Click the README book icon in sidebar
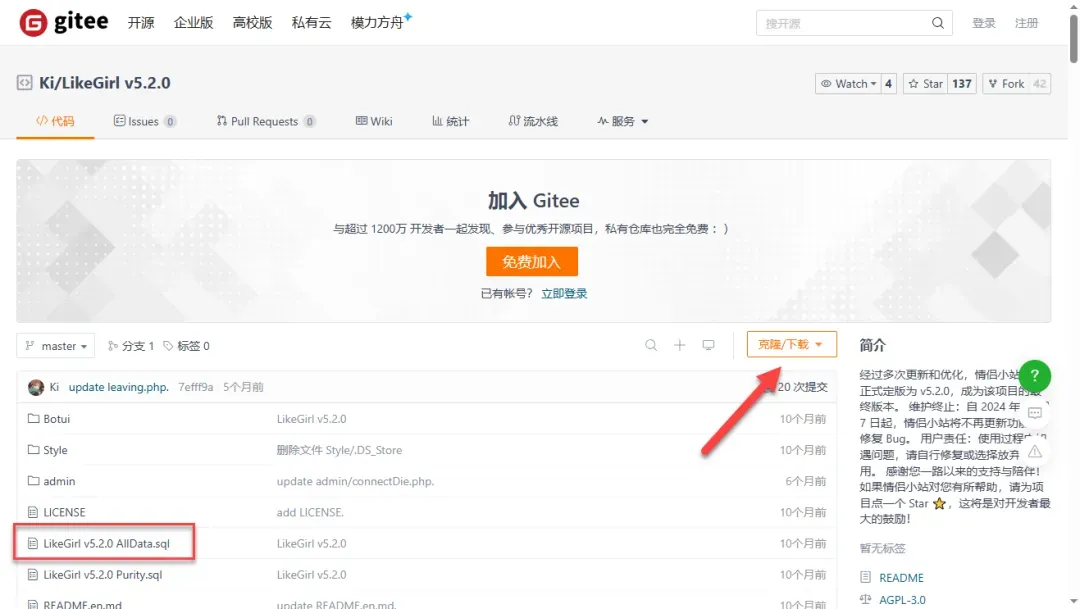 point(866,577)
